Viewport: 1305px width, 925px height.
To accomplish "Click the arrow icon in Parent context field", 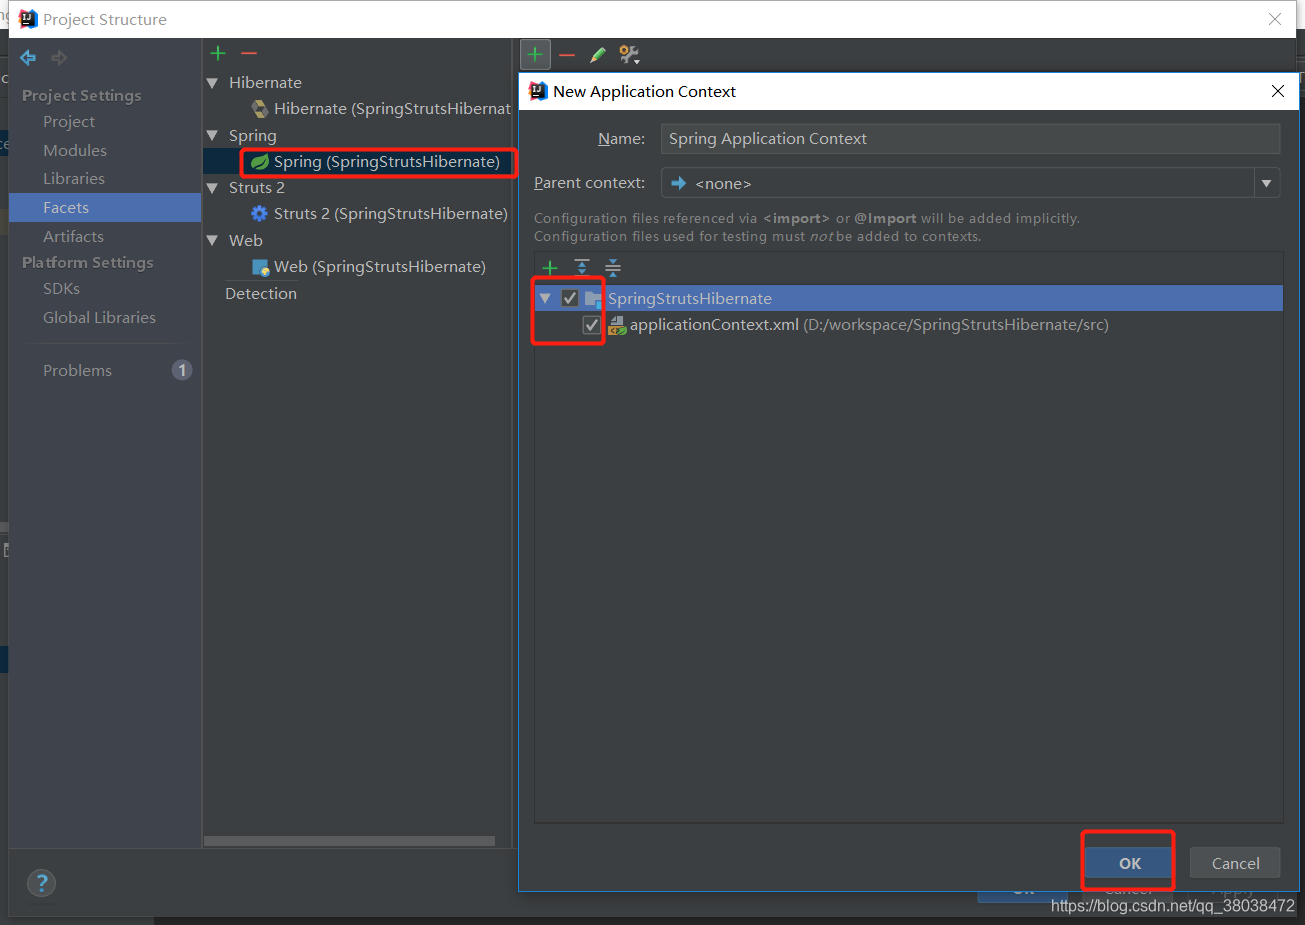I will coord(679,183).
